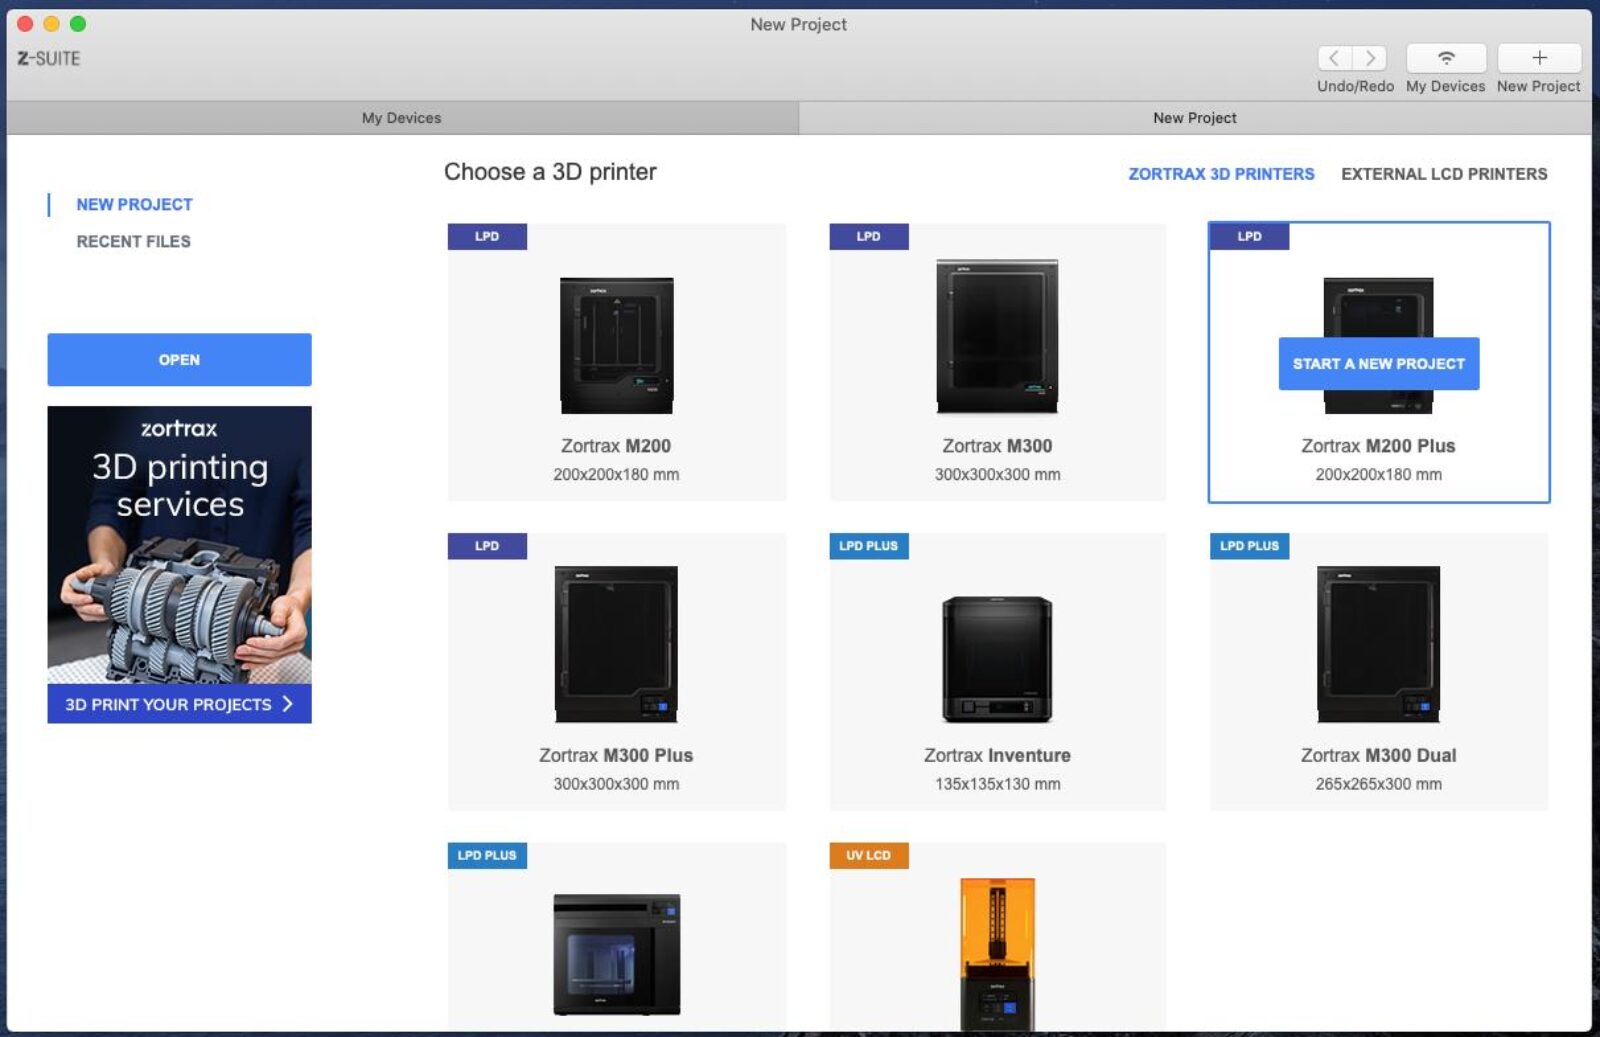1600x1037 pixels.
Task: Switch to the My Devices tab
Action: pyautogui.click(x=402, y=118)
